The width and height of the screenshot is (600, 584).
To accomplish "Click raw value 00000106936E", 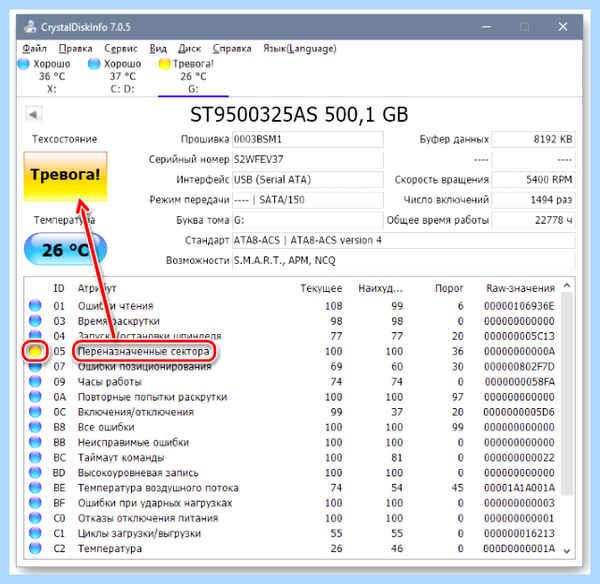I will 519,306.
